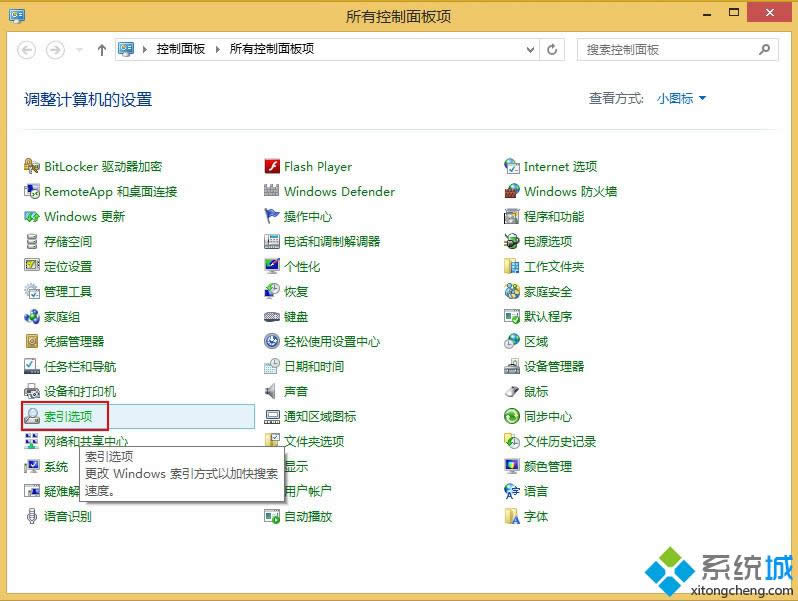Click the 所有控制面板项 breadcrumb segment
Image resolution: width=798 pixels, height=601 pixels.
[x=272, y=49]
